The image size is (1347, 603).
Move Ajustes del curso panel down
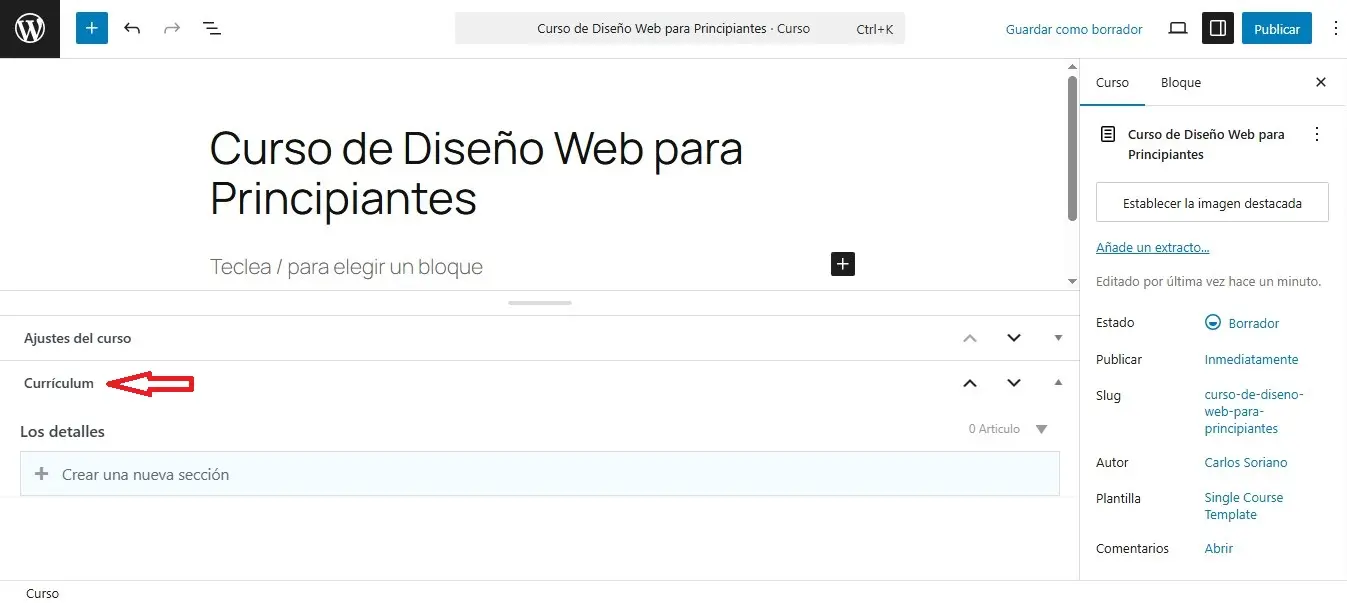(x=1014, y=338)
